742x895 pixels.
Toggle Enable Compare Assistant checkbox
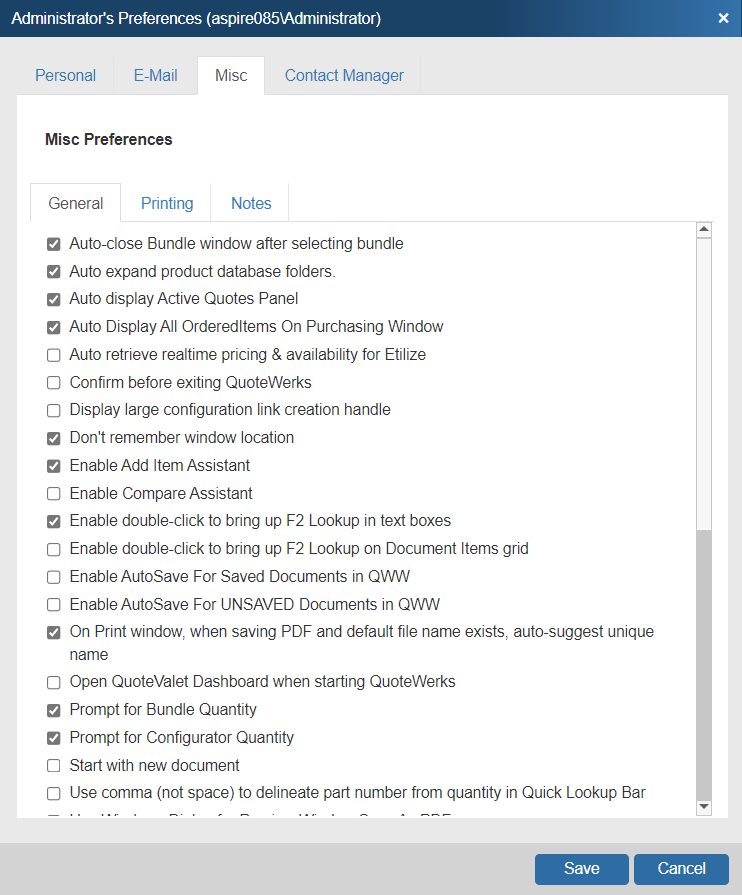point(54,493)
